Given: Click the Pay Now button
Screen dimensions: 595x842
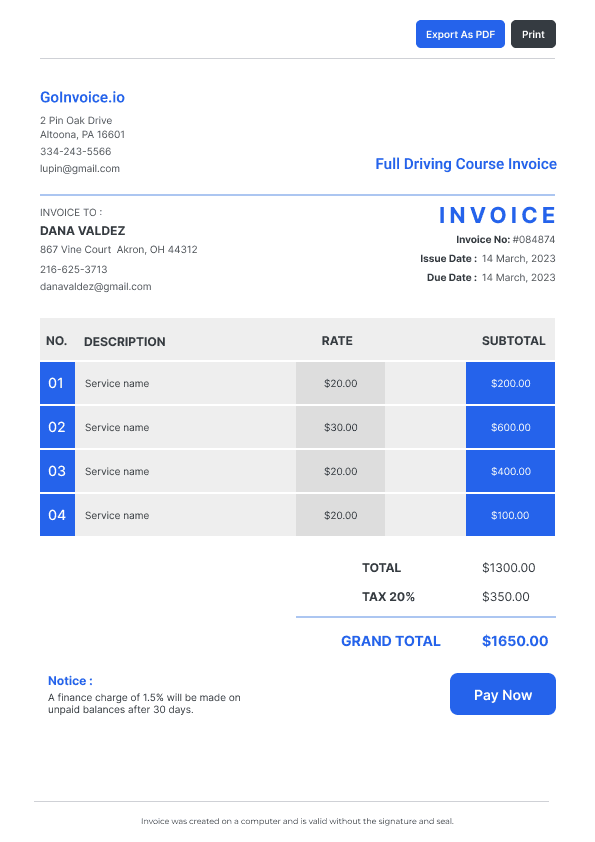Looking at the screenshot, I should (x=503, y=694).
